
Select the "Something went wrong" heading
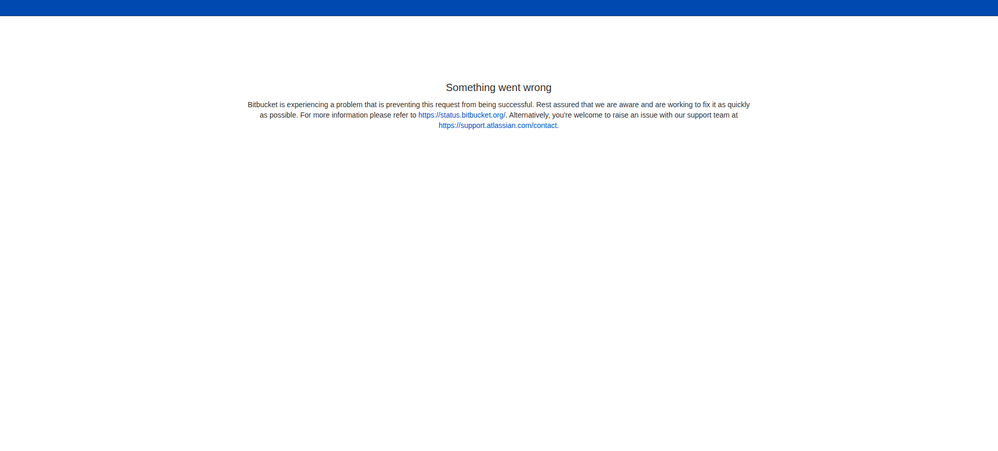click(498, 88)
